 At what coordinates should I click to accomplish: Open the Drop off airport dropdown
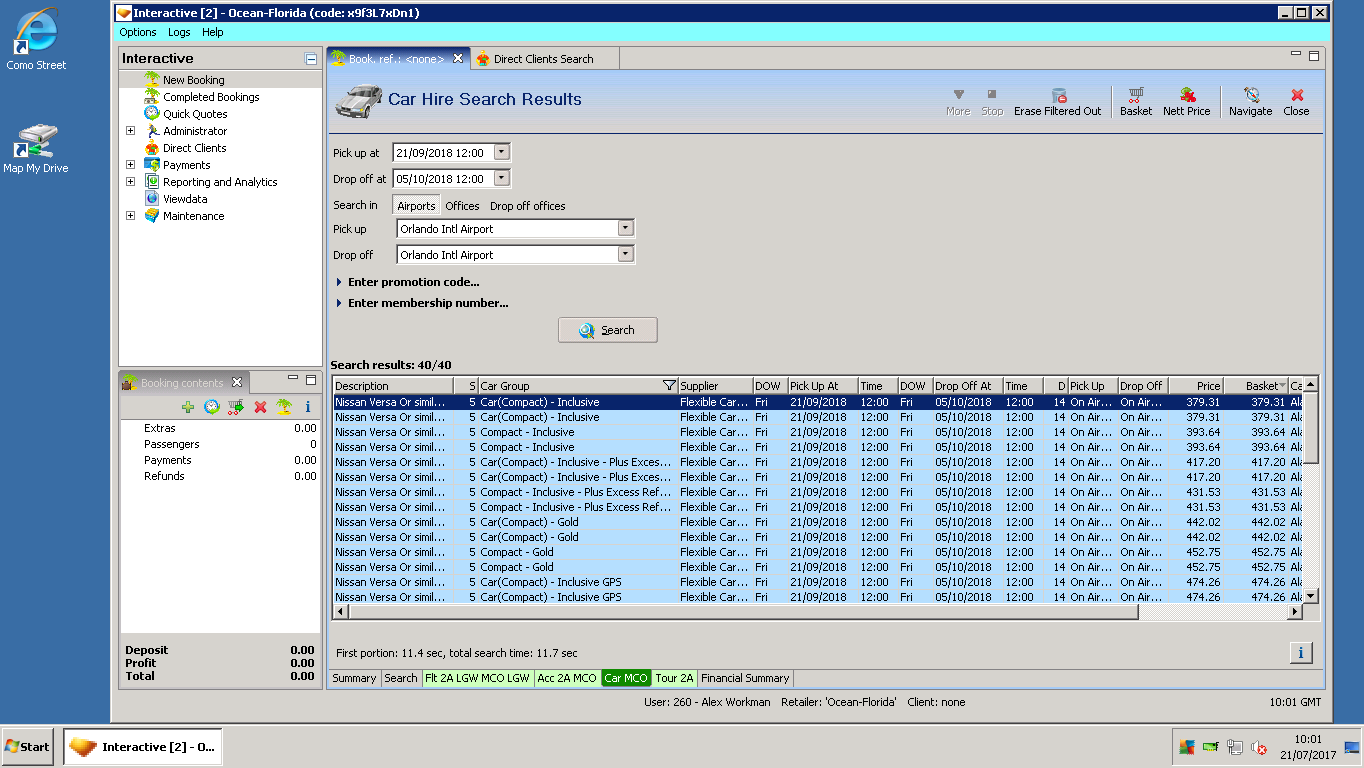[625, 255]
